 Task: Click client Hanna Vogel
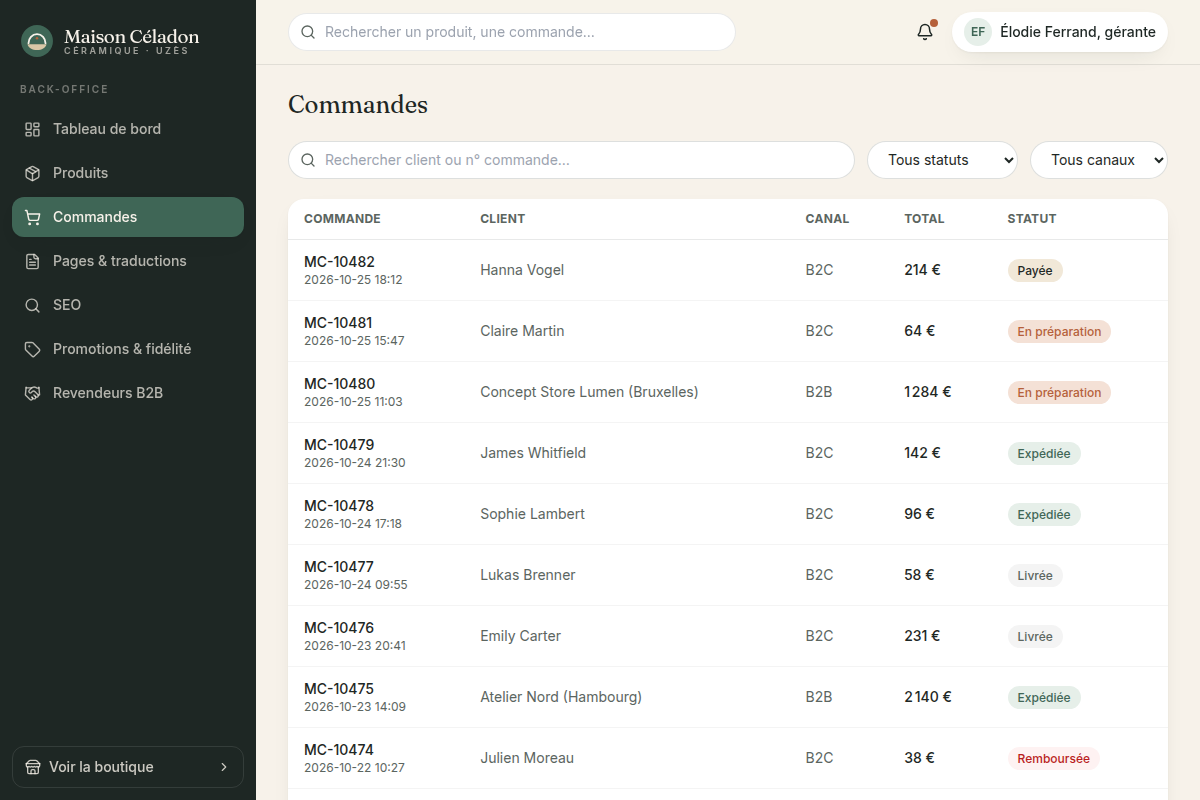tap(522, 270)
